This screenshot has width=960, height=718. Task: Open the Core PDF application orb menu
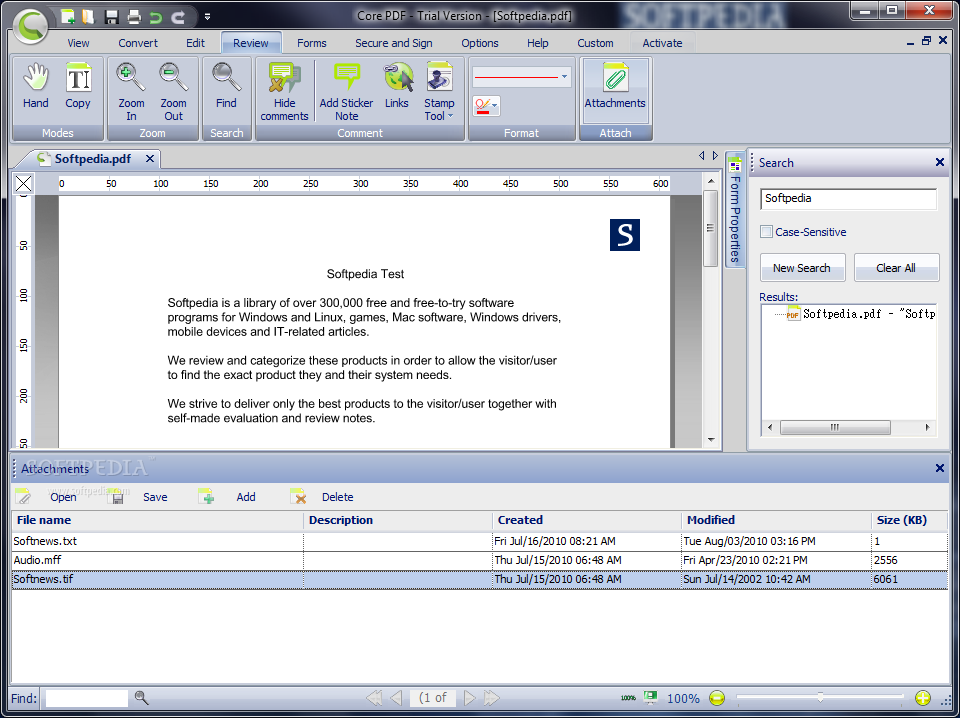click(31, 25)
